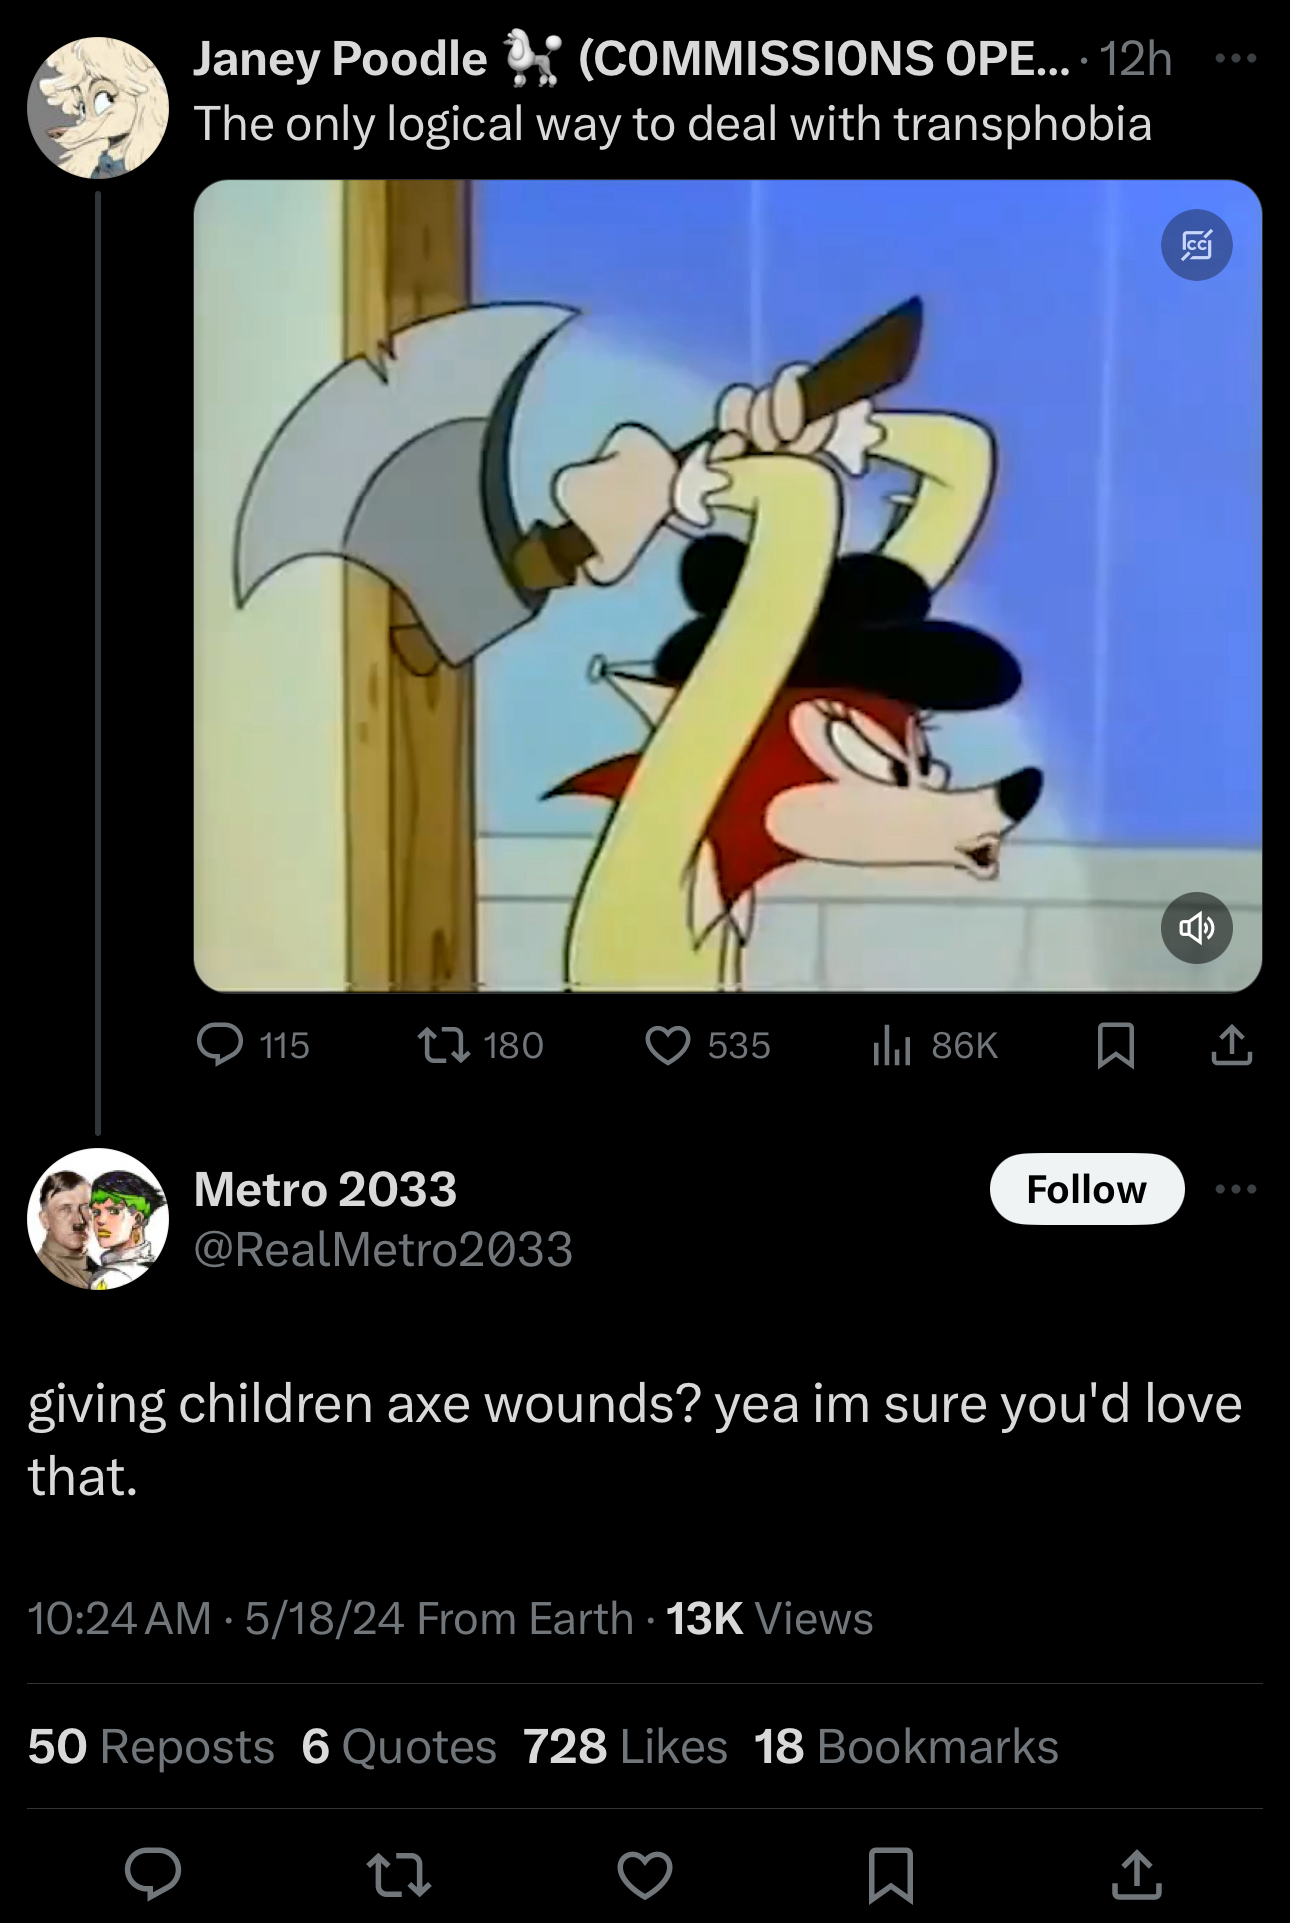Image resolution: width=1290 pixels, height=1923 pixels.
Task: Like Metro 2033's reply with heart icon
Action: pyautogui.click(x=644, y=1874)
